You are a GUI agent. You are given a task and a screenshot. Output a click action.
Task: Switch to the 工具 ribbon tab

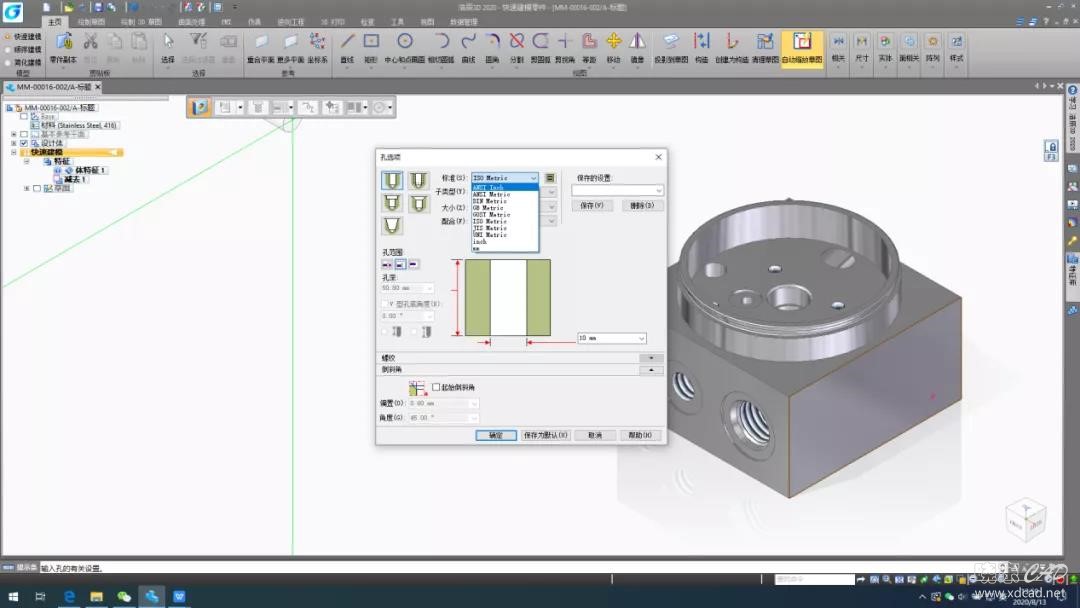pos(397,21)
